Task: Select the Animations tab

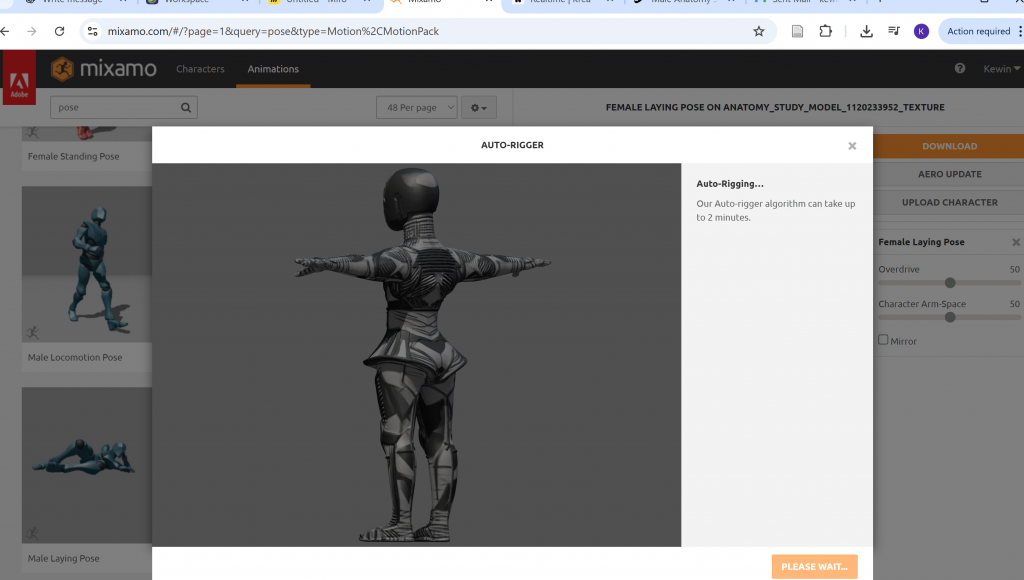Action: (273, 69)
